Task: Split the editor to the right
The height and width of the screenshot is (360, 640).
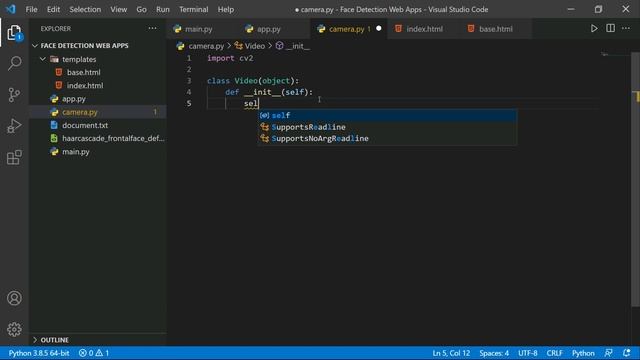Action: click(610, 29)
